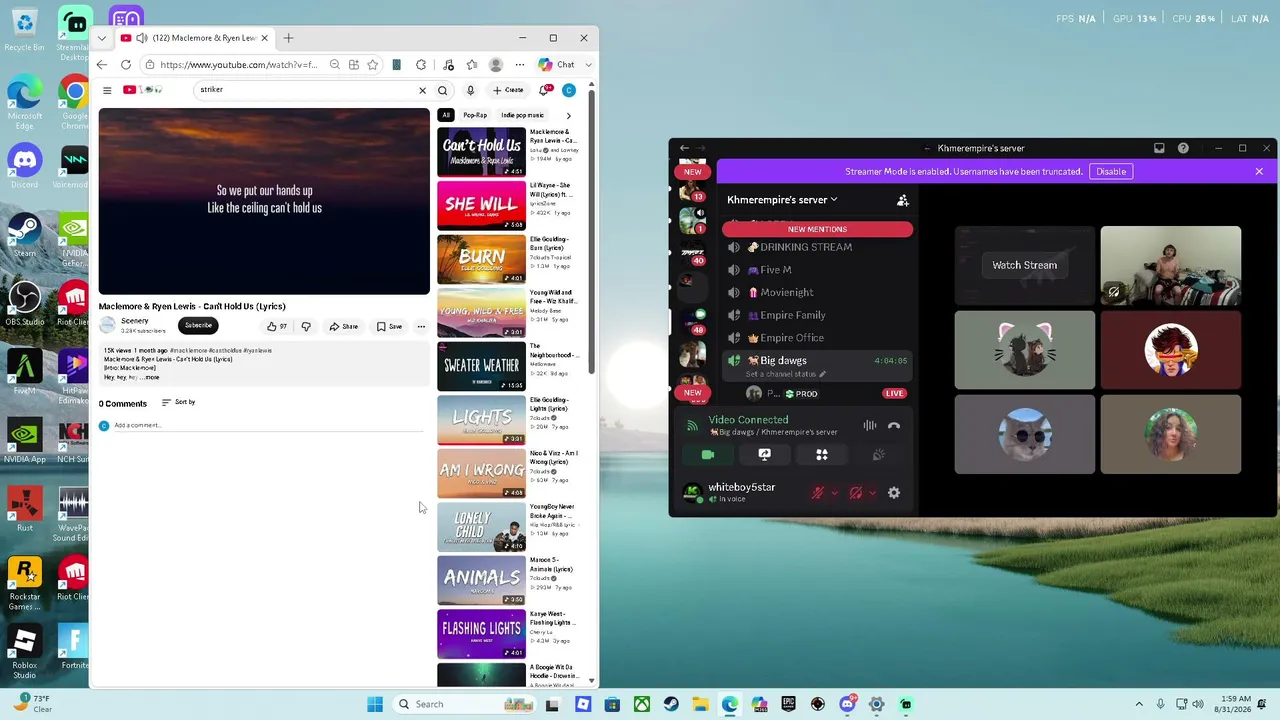Viewport: 1280px width, 720px height.
Task: Expand Khmerempire's server dropdown menu
Action: [x=834, y=200]
